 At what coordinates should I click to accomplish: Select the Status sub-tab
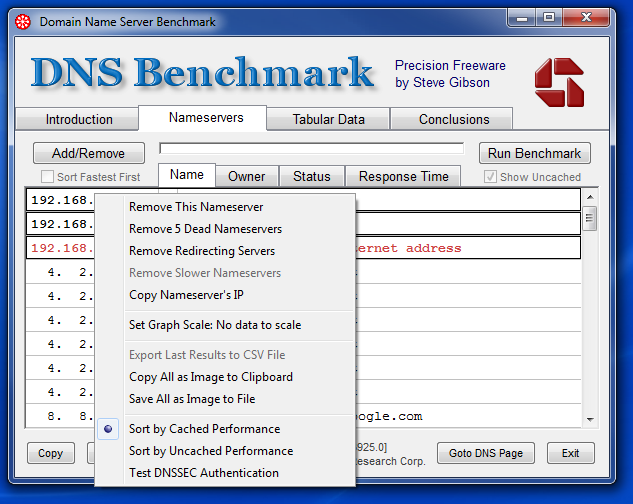coord(312,176)
